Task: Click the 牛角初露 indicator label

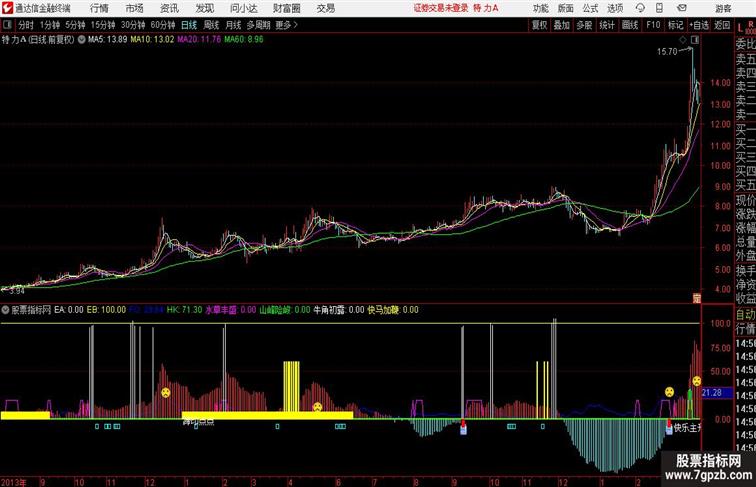Action: [x=329, y=310]
